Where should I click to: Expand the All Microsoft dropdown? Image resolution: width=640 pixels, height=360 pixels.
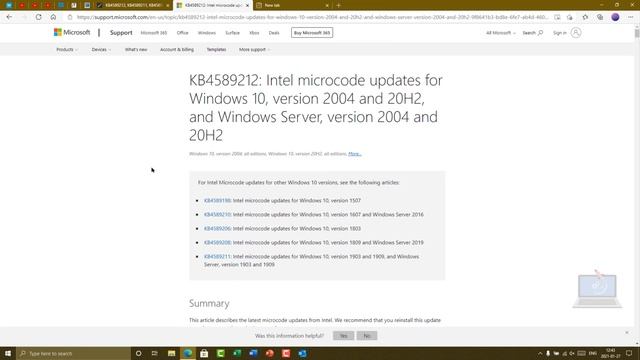click(500, 33)
